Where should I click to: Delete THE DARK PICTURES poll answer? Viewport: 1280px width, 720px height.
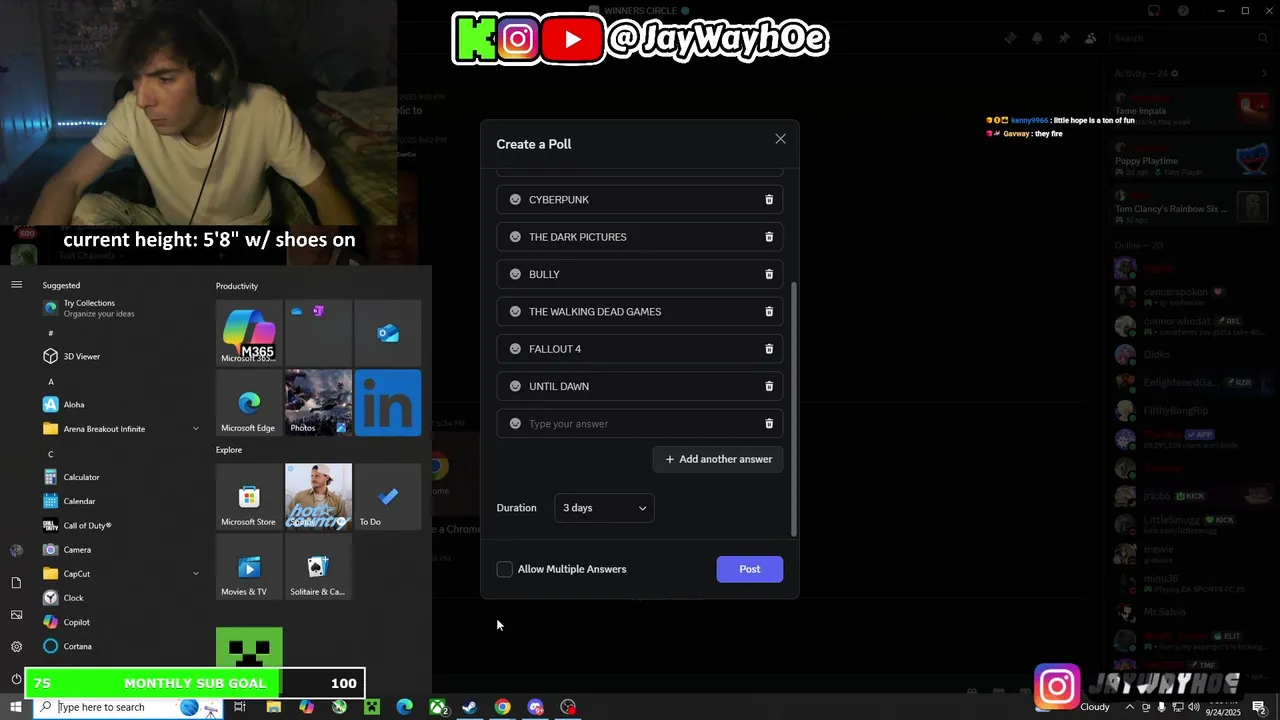(x=769, y=237)
